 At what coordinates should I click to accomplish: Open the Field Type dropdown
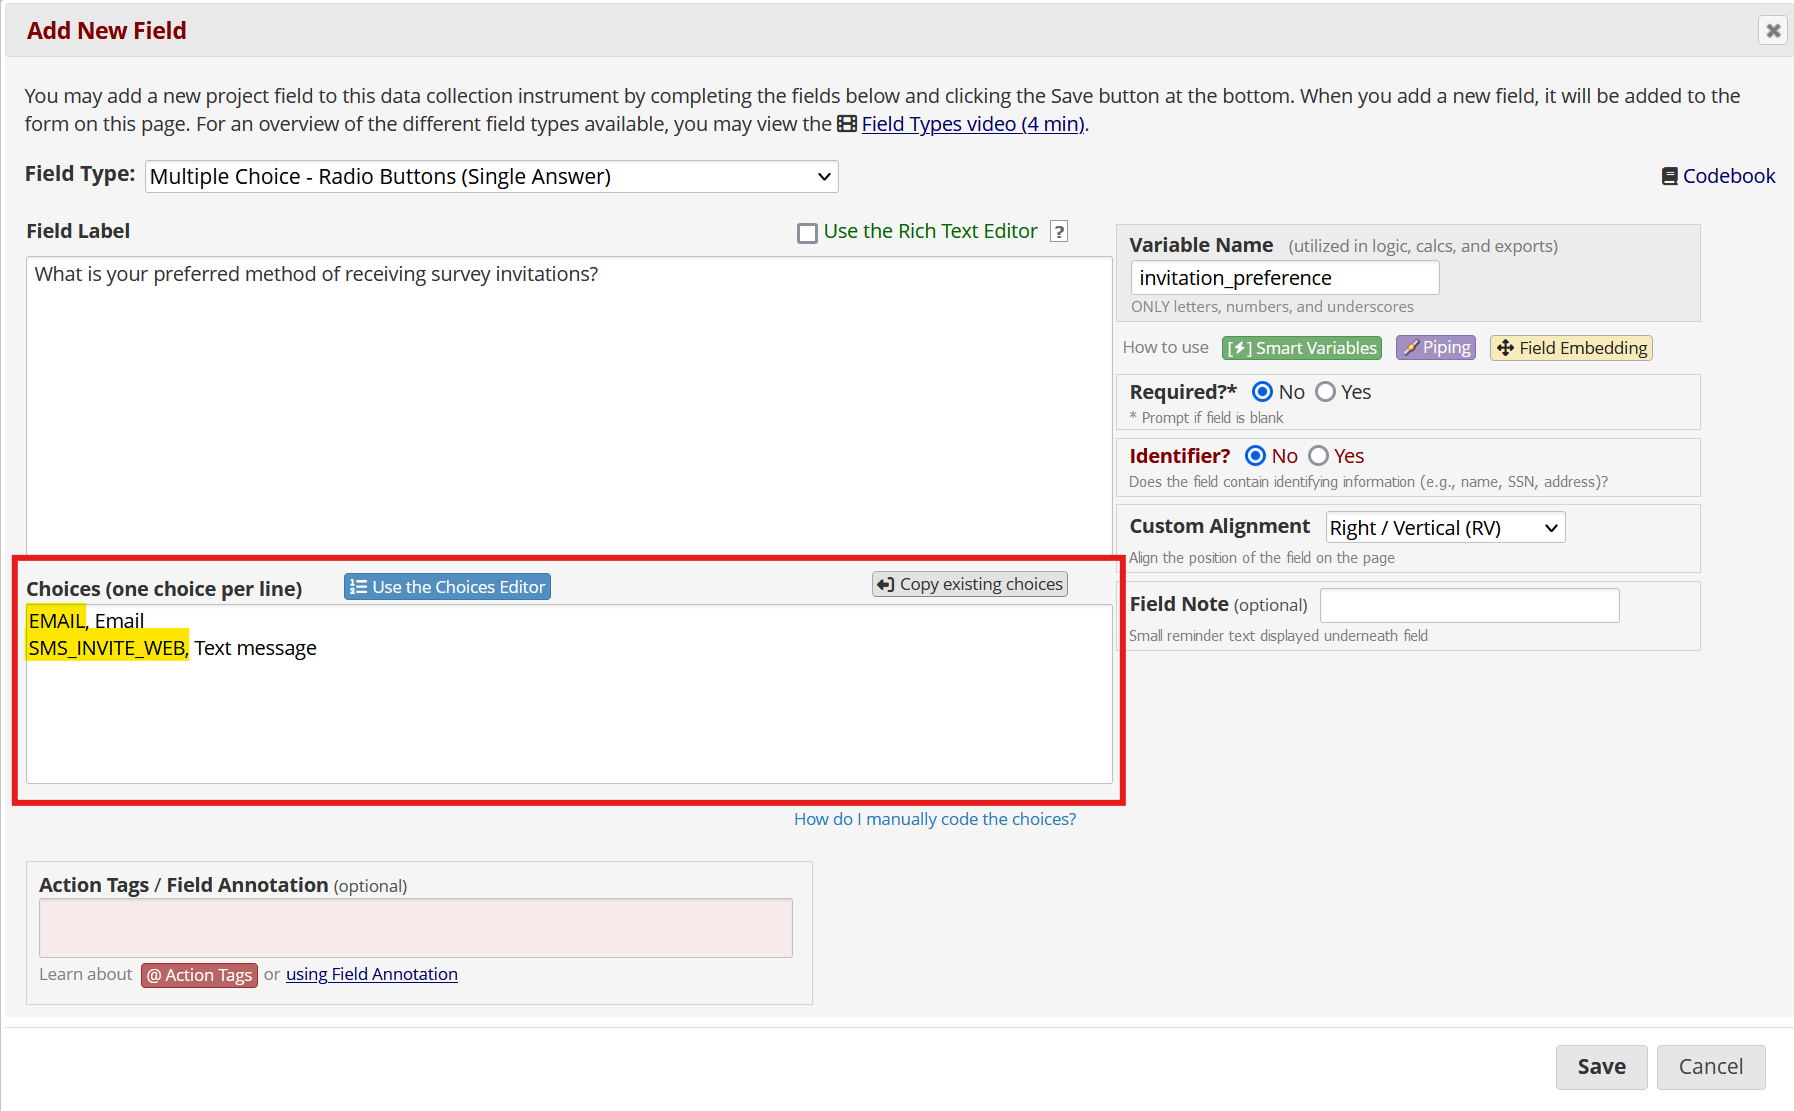tap(492, 177)
